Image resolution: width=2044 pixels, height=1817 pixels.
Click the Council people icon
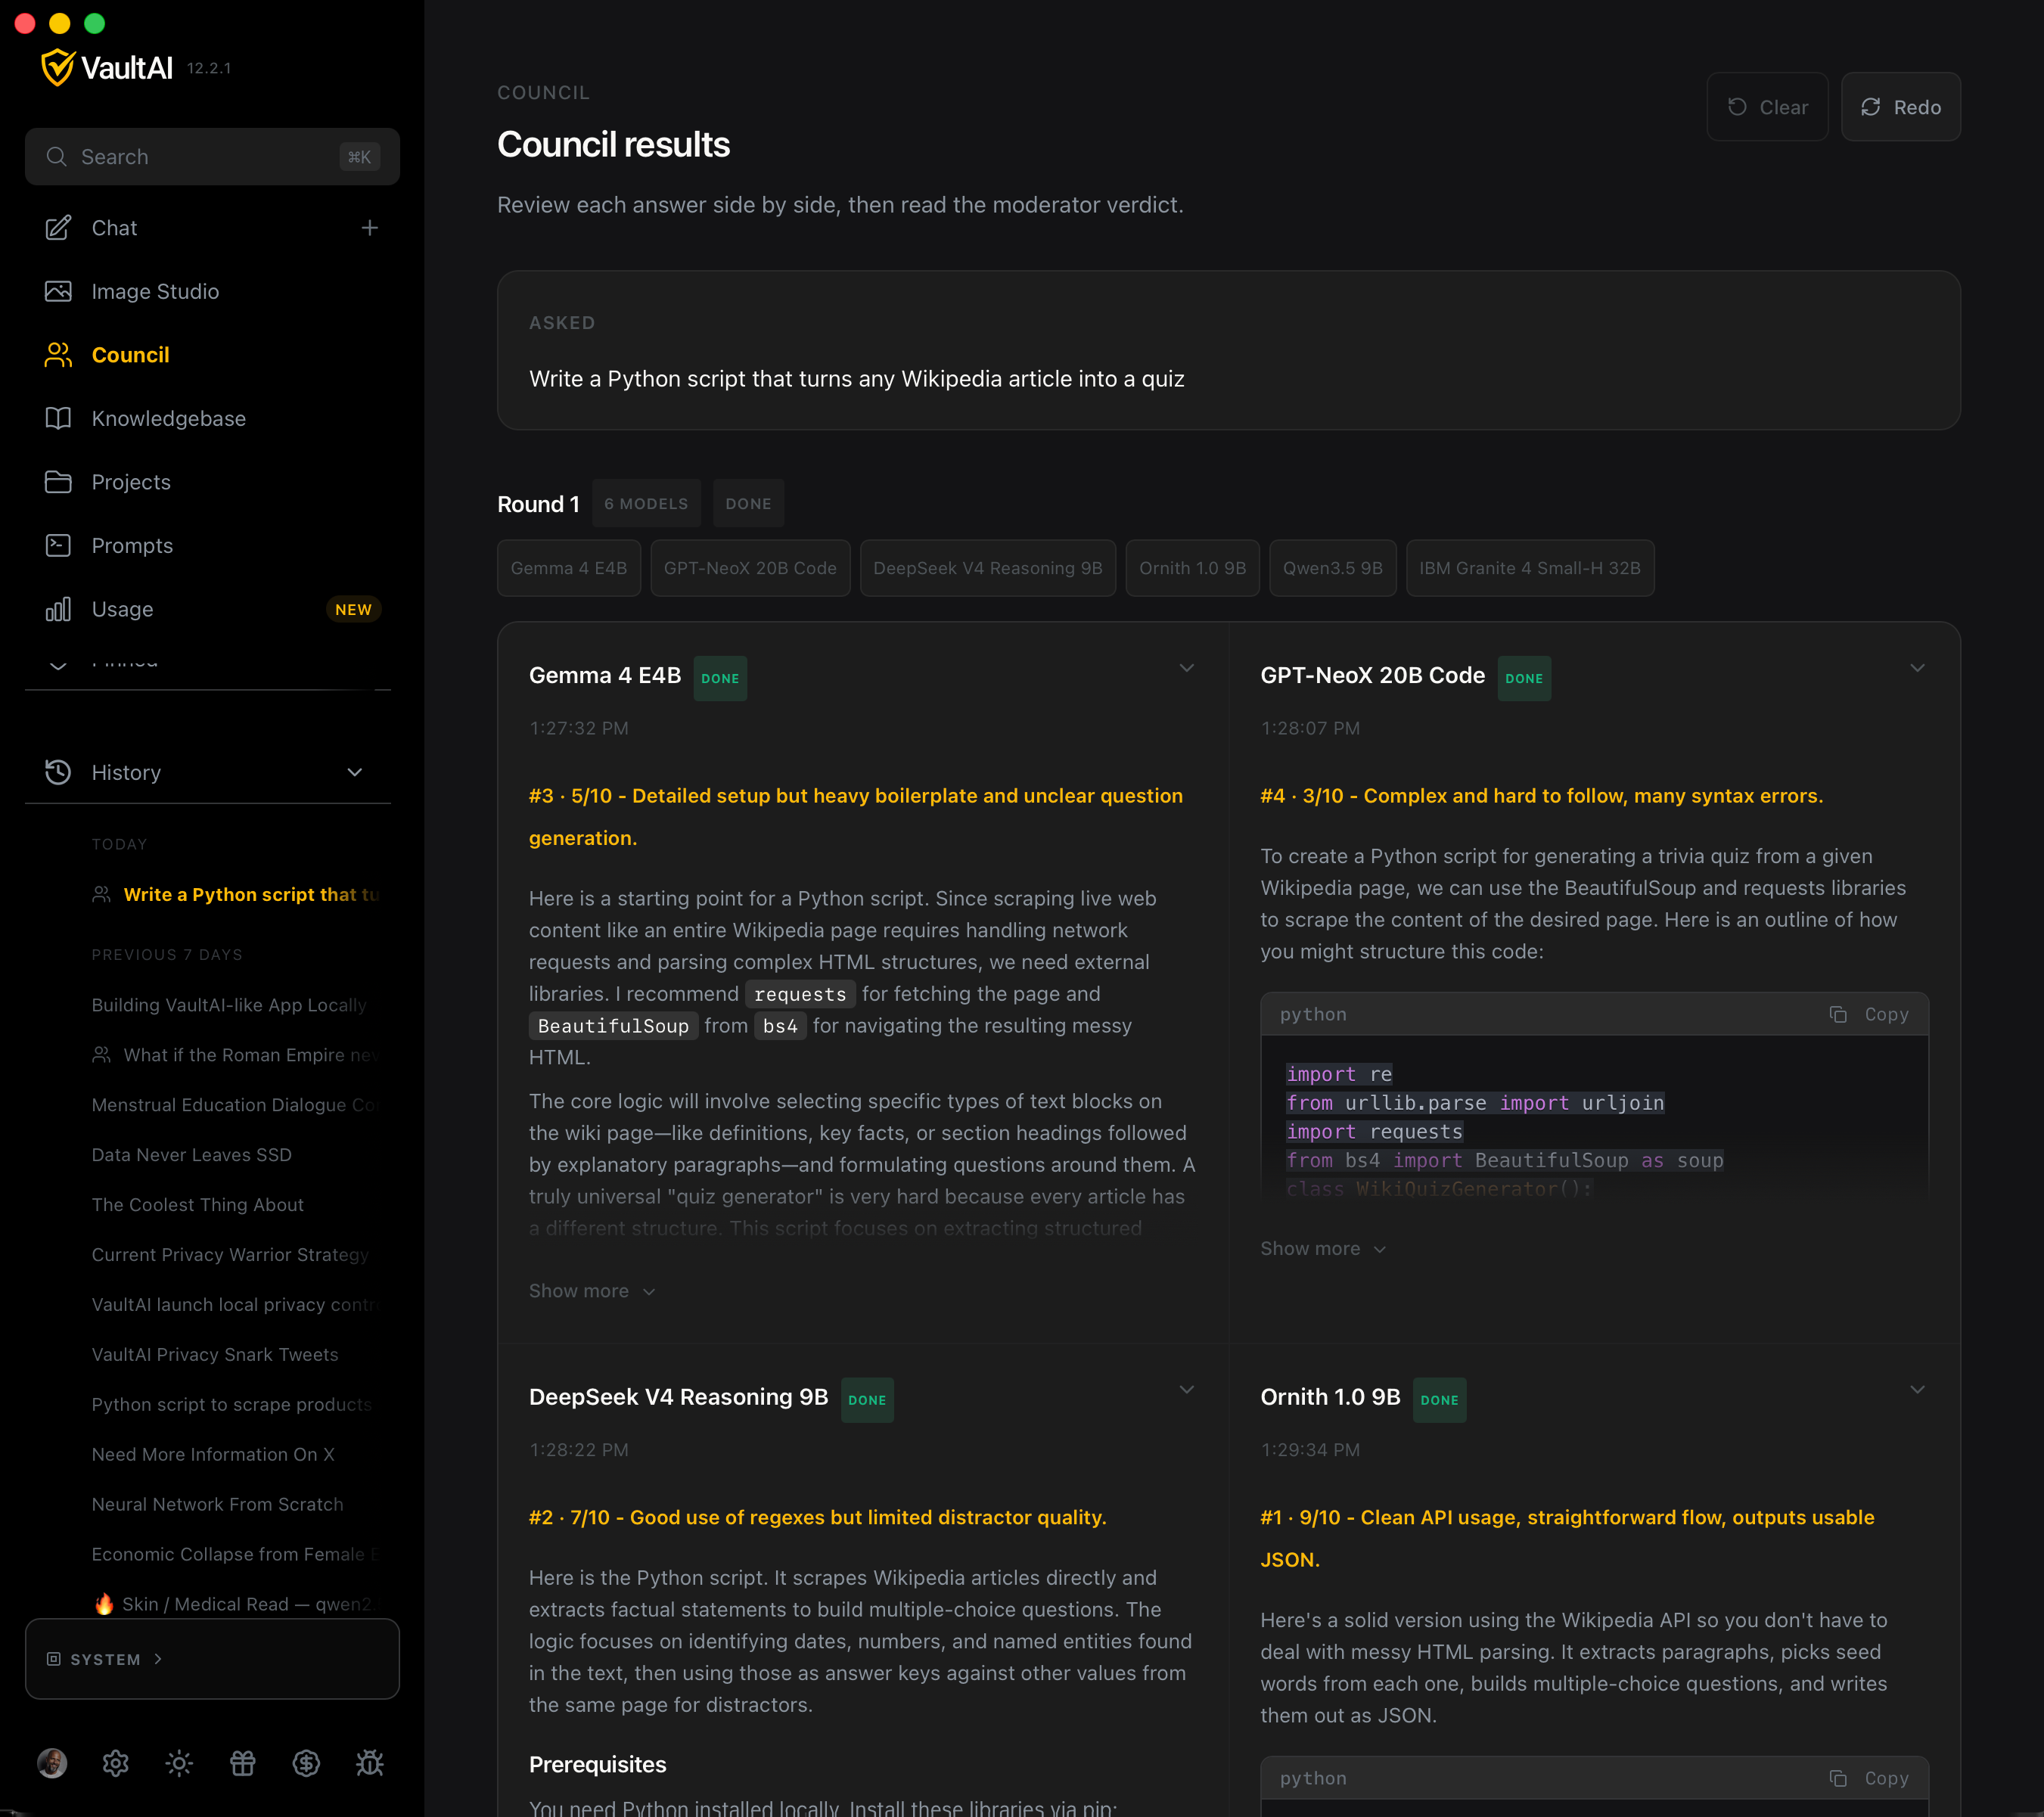point(58,355)
